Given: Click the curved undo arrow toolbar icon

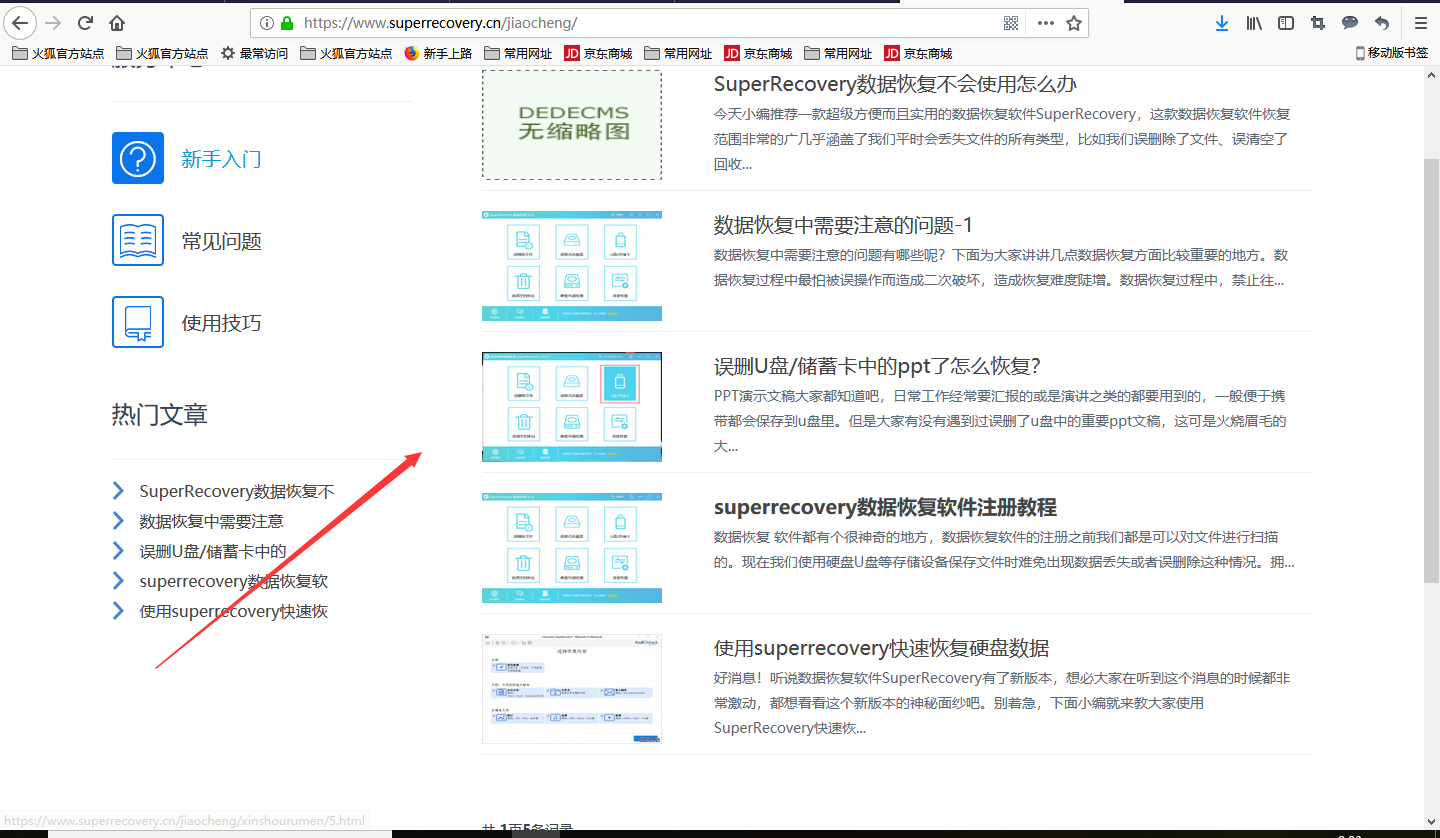Looking at the screenshot, I should pyautogui.click(x=1382, y=22).
